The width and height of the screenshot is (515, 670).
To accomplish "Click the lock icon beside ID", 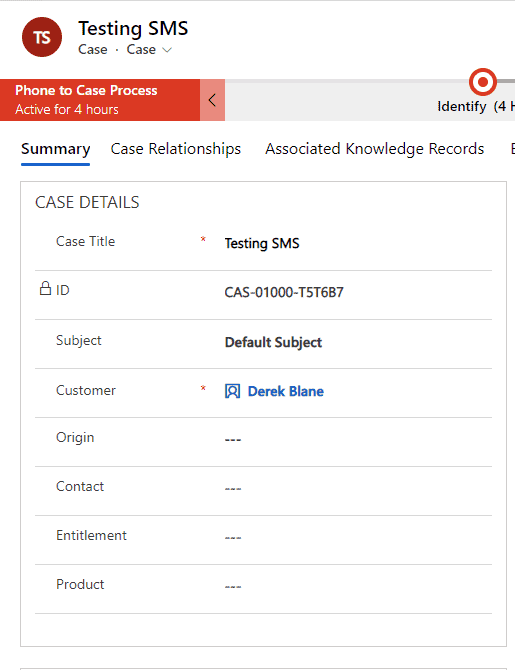I will (x=45, y=288).
